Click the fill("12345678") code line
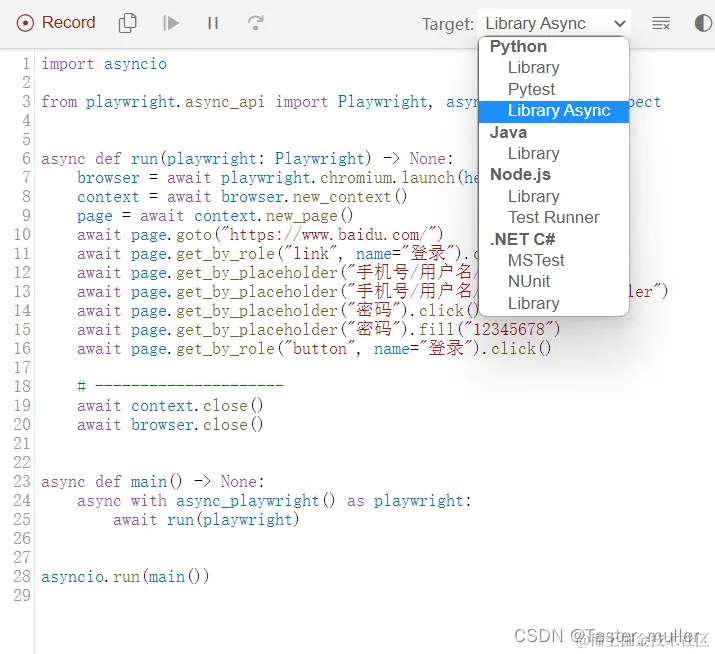The image size is (715, 654). point(318,330)
